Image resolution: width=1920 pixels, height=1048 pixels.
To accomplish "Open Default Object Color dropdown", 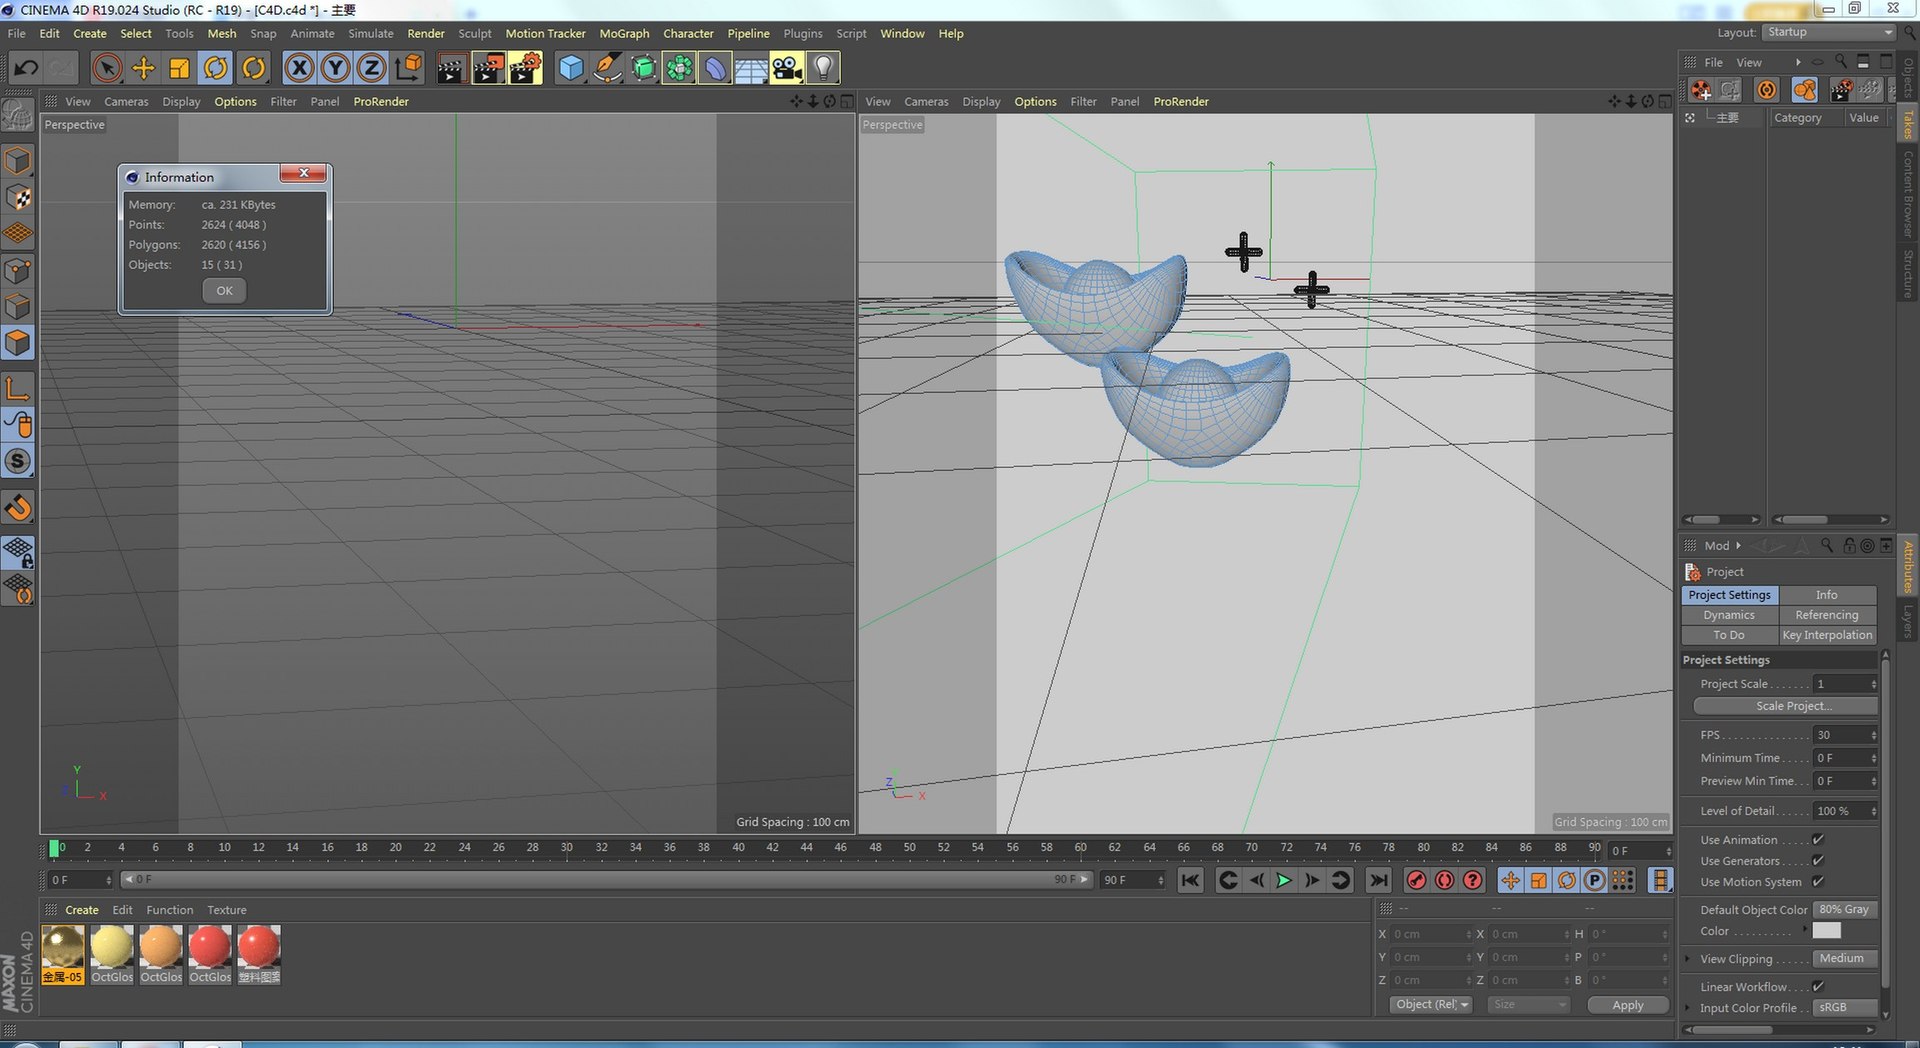I will point(1845,910).
